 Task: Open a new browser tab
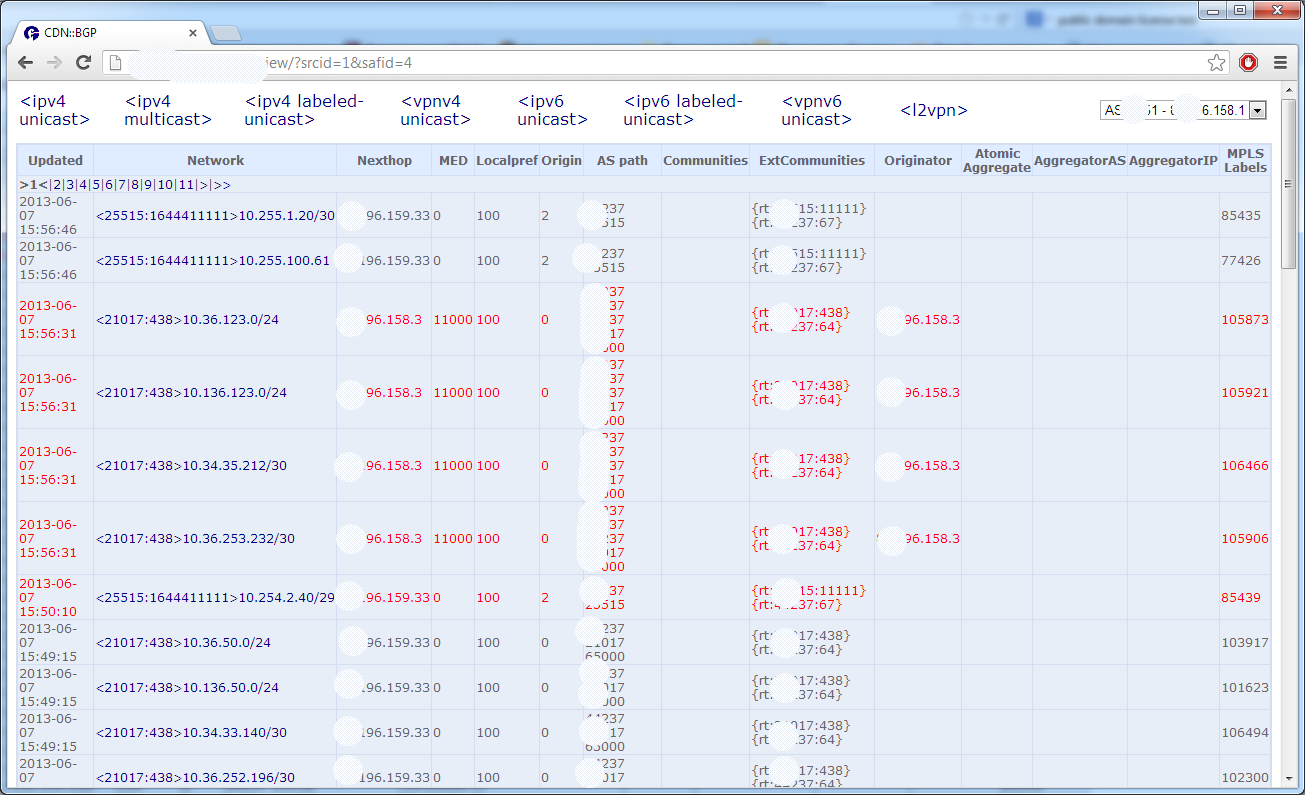tap(226, 31)
